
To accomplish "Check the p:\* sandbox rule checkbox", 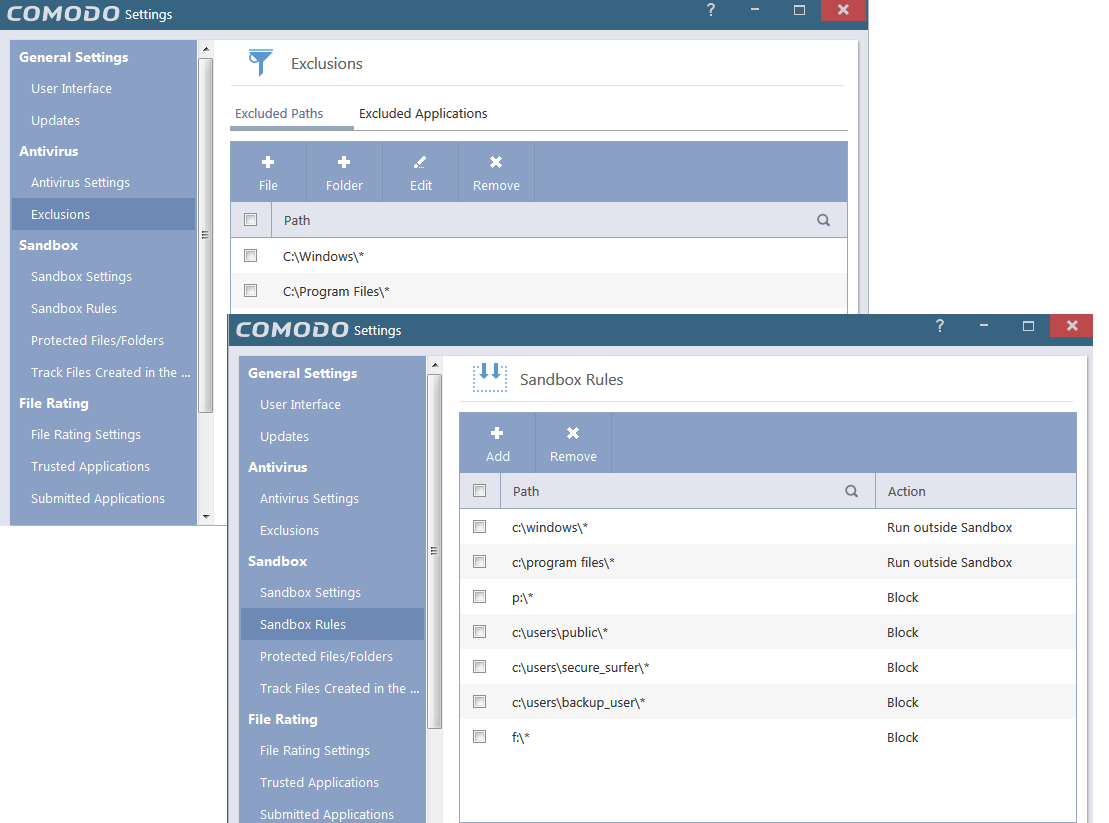I will tap(480, 597).
